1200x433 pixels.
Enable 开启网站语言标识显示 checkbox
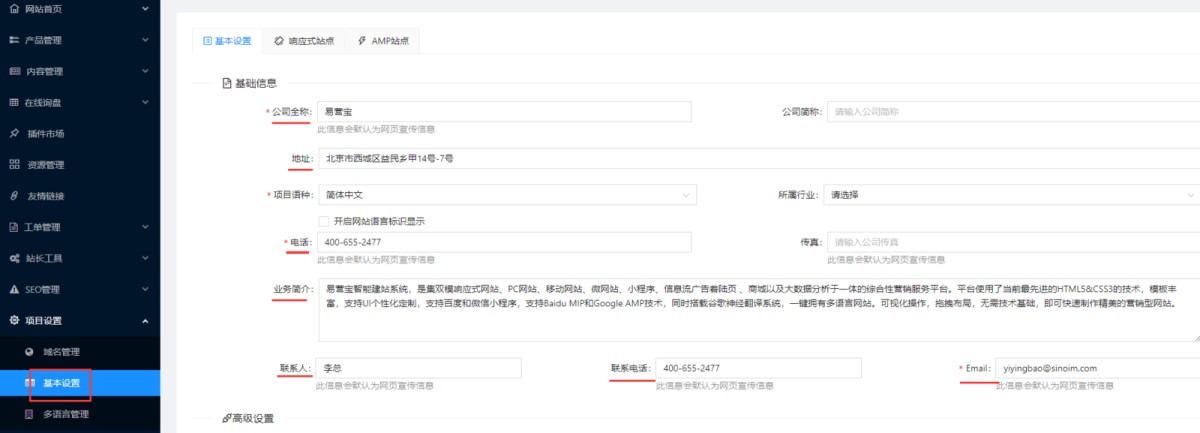pyautogui.click(x=323, y=221)
